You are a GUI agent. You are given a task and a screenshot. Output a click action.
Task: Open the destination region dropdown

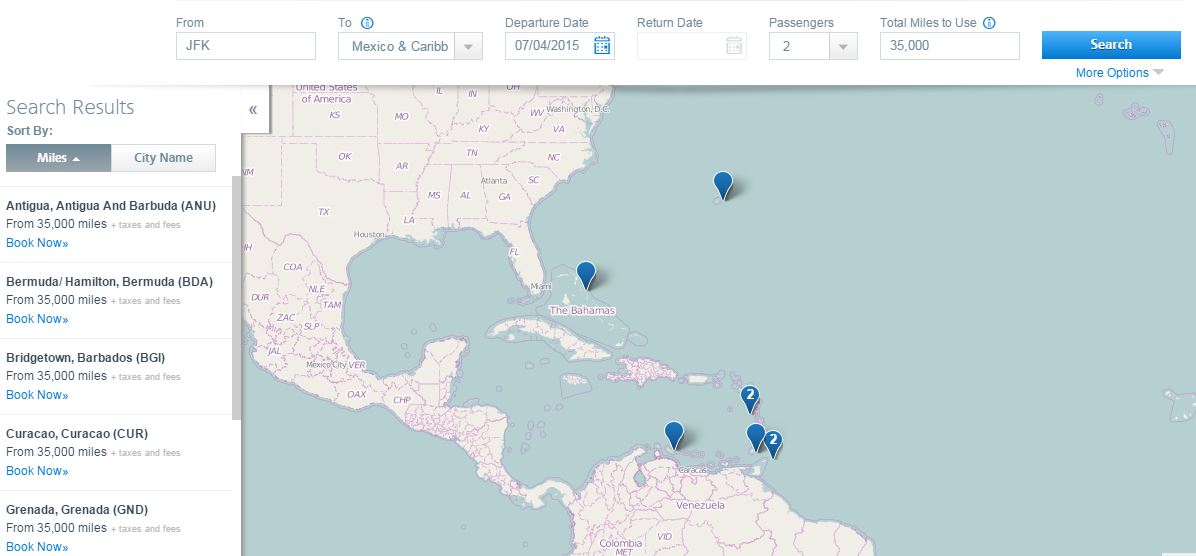[468, 46]
